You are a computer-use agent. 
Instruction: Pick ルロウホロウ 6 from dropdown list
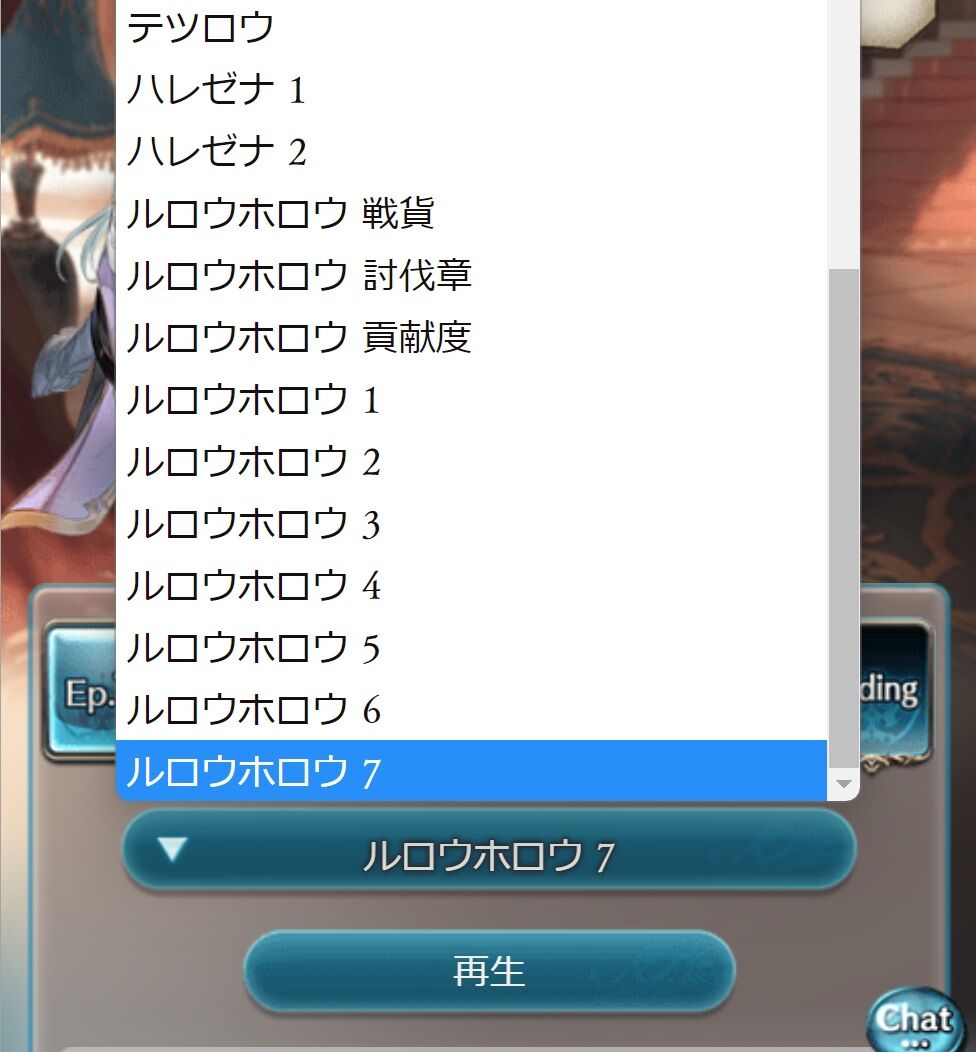471,710
